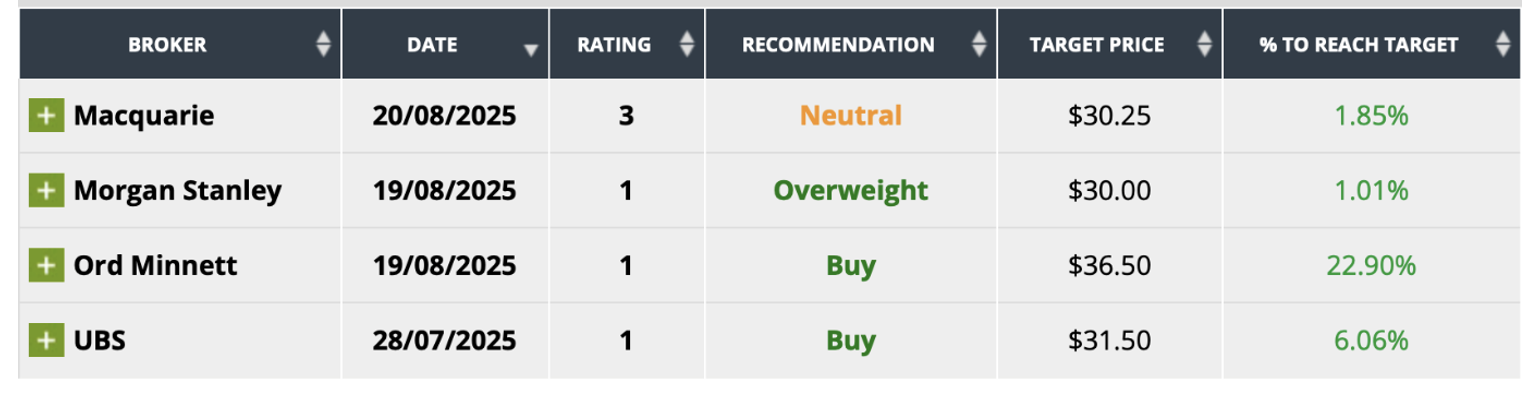Sort by % To Reach Target arrows
Viewport: 1540px width, 400px height.
tap(1502, 44)
